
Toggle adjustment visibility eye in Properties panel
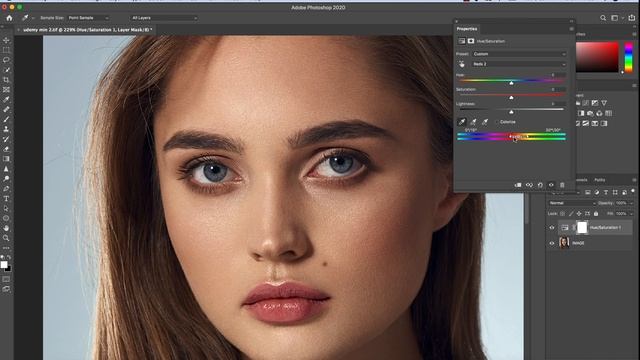pyautogui.click(x=551, y=185)
